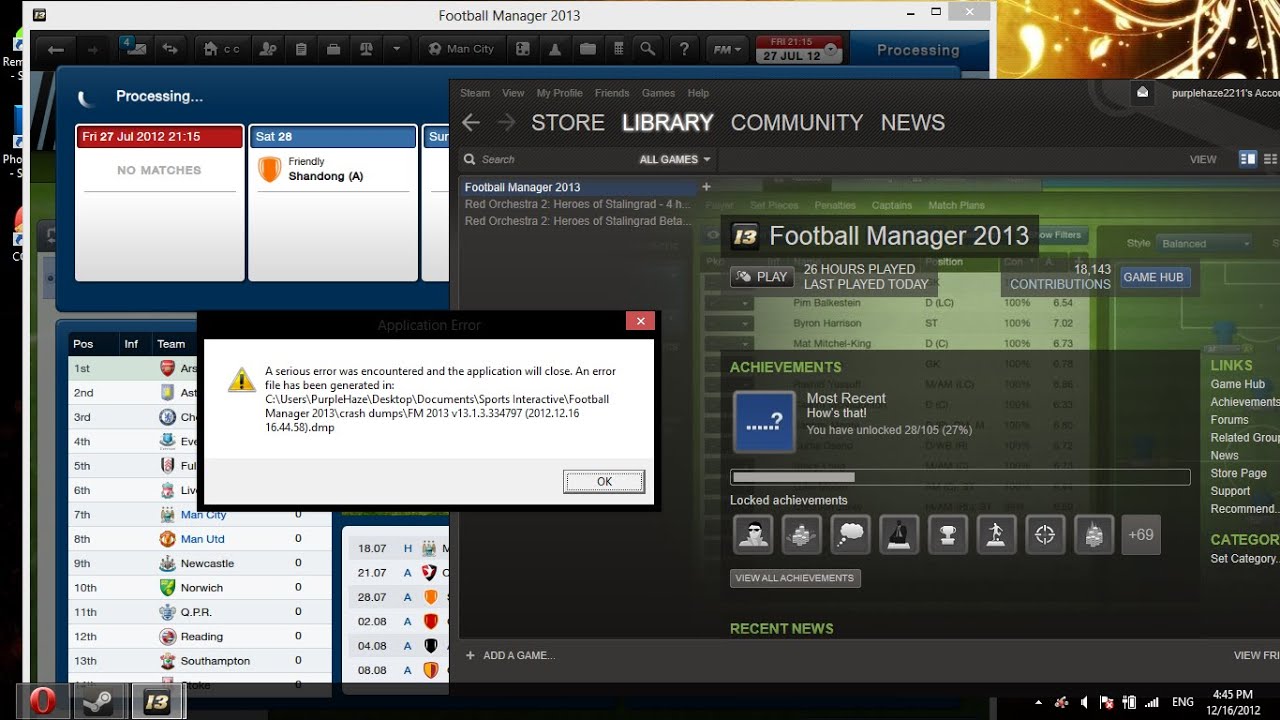Click FM briefcase icon in toolbar

click(x=333, y=49)
